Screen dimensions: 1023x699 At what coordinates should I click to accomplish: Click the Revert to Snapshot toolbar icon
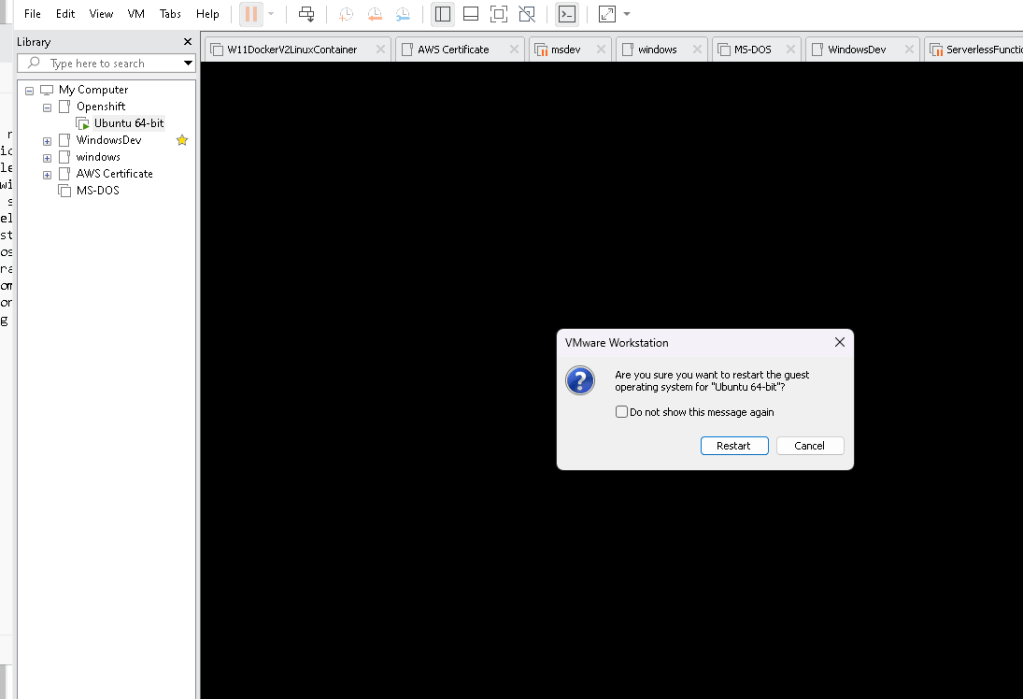tap(374, 14)
